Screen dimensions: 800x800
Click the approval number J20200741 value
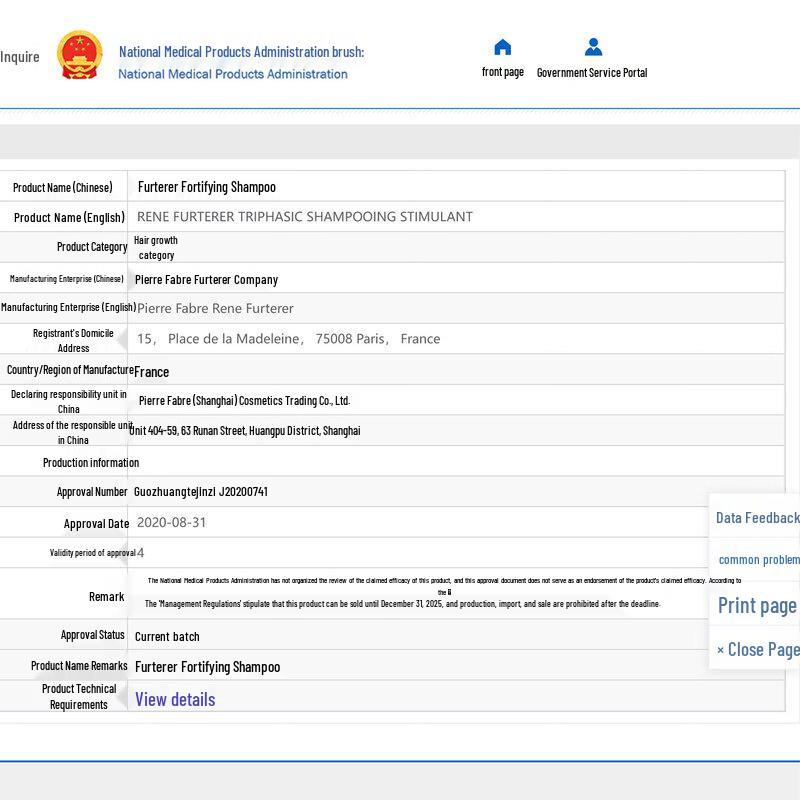[201, 492]
